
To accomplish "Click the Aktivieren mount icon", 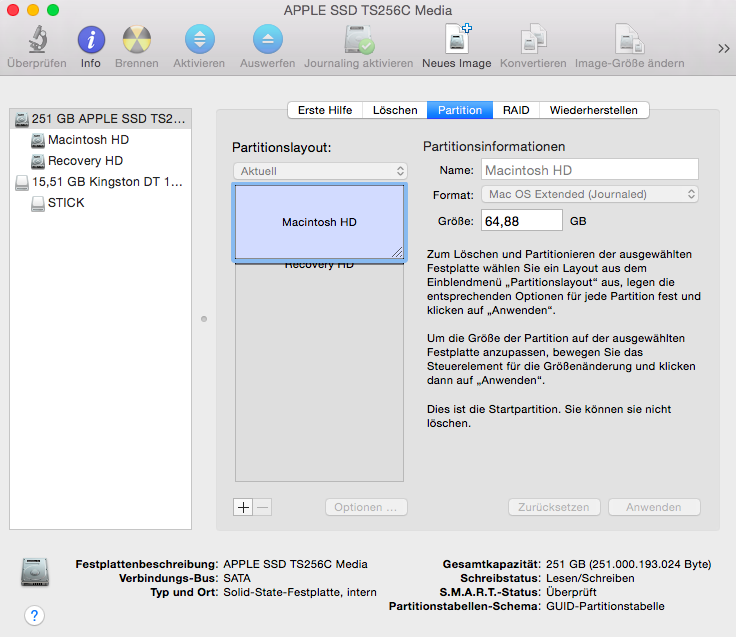I will pyautogui.click(x=199, y=39).
